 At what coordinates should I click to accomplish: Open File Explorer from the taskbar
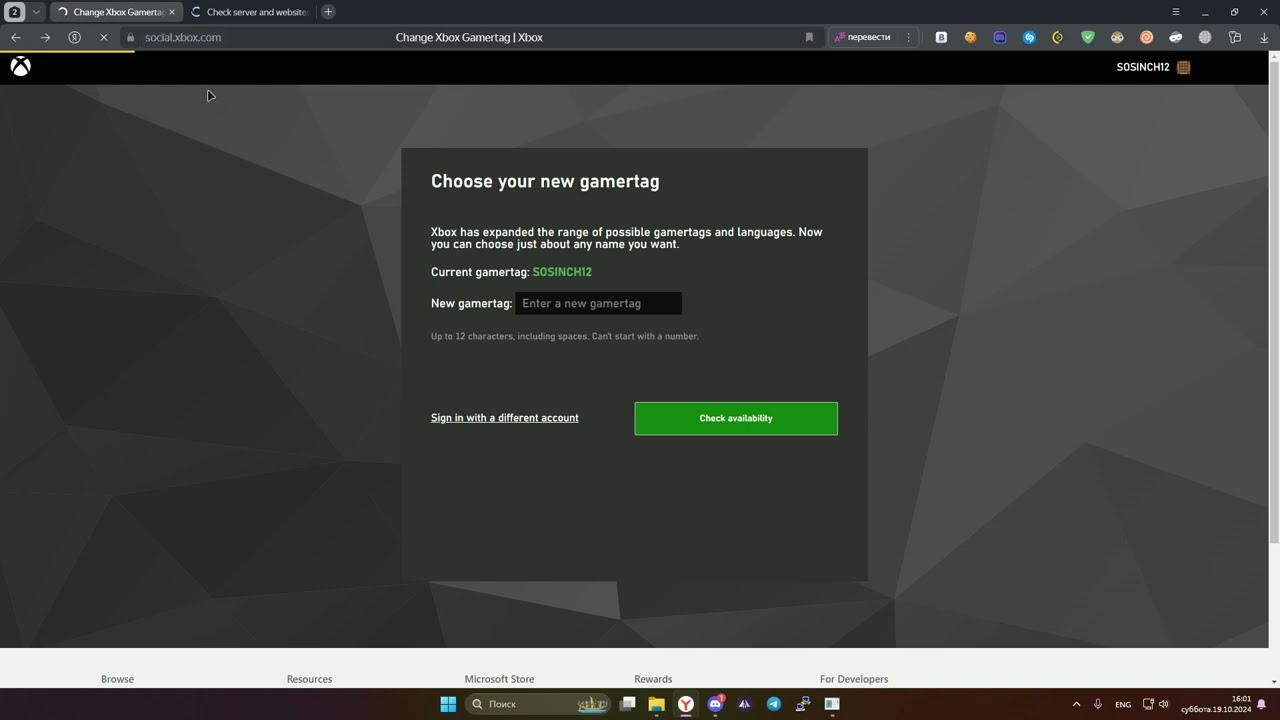pos(657,704)
